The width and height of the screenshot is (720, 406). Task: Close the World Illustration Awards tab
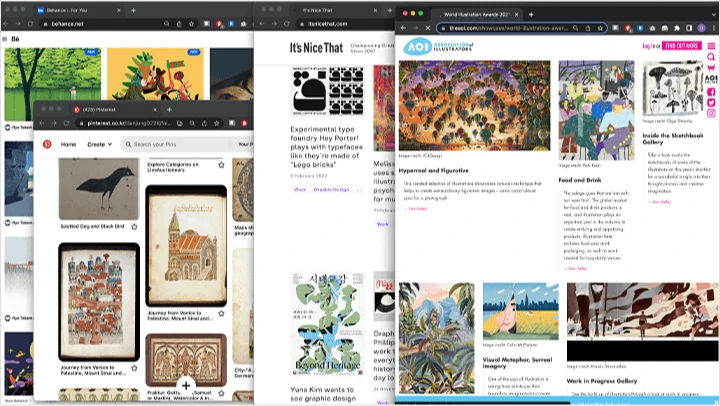[516, 14]
